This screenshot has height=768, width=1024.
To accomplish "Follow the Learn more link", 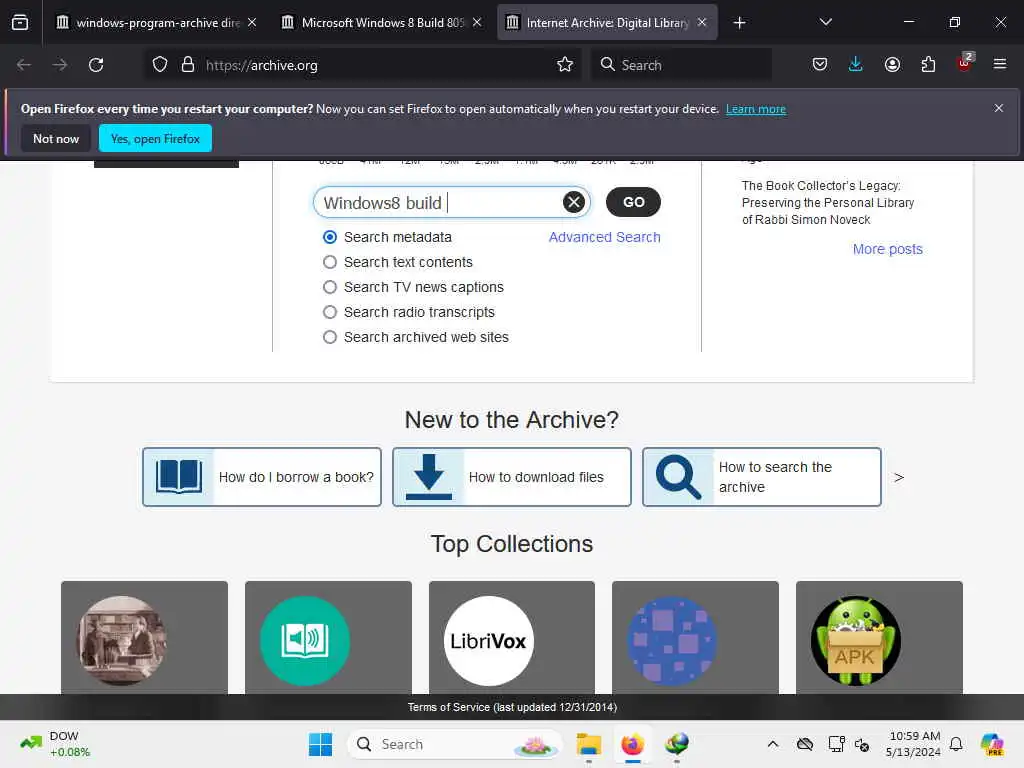I will point(756,109).
